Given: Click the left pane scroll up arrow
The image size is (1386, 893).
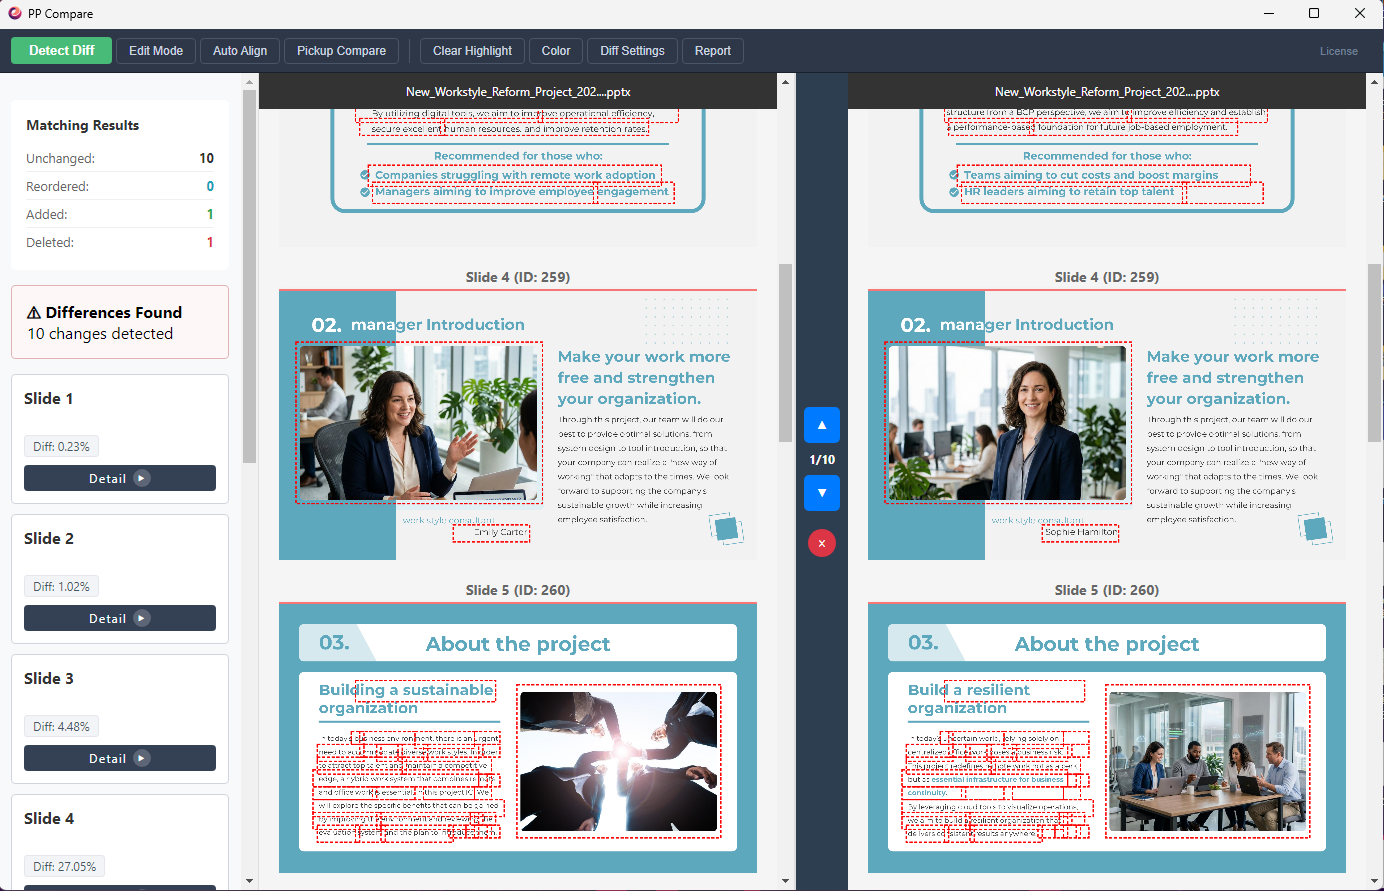Looking at the screenshot, I should point(785,82).
